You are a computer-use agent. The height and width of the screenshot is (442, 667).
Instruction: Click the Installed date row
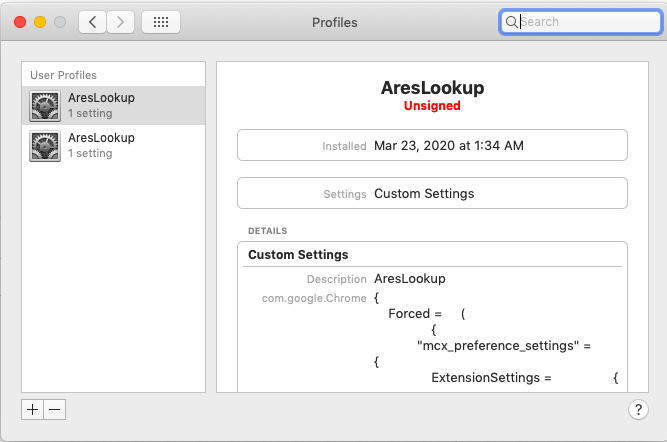coord(432,145)
